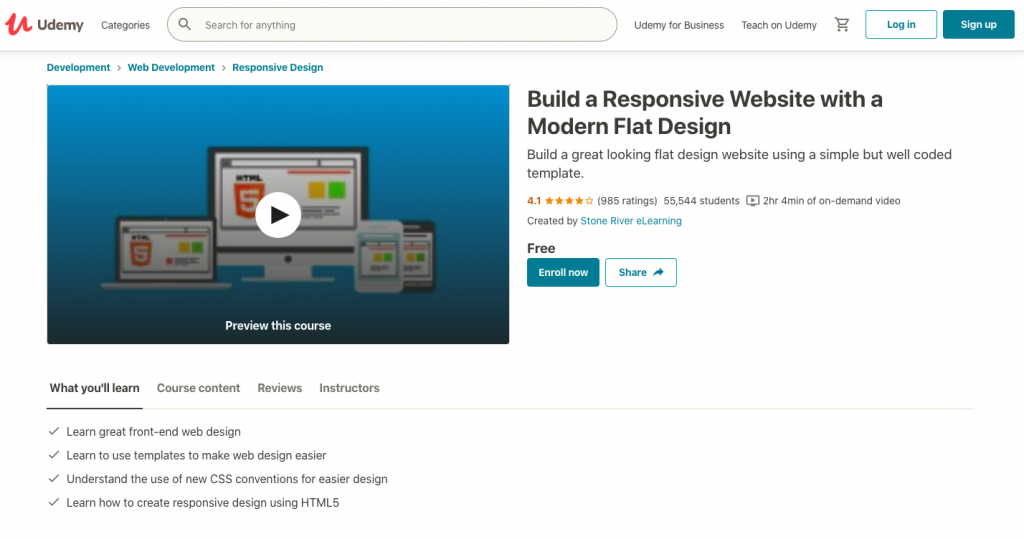Click the Enroll now button

[x=563, y=272]
